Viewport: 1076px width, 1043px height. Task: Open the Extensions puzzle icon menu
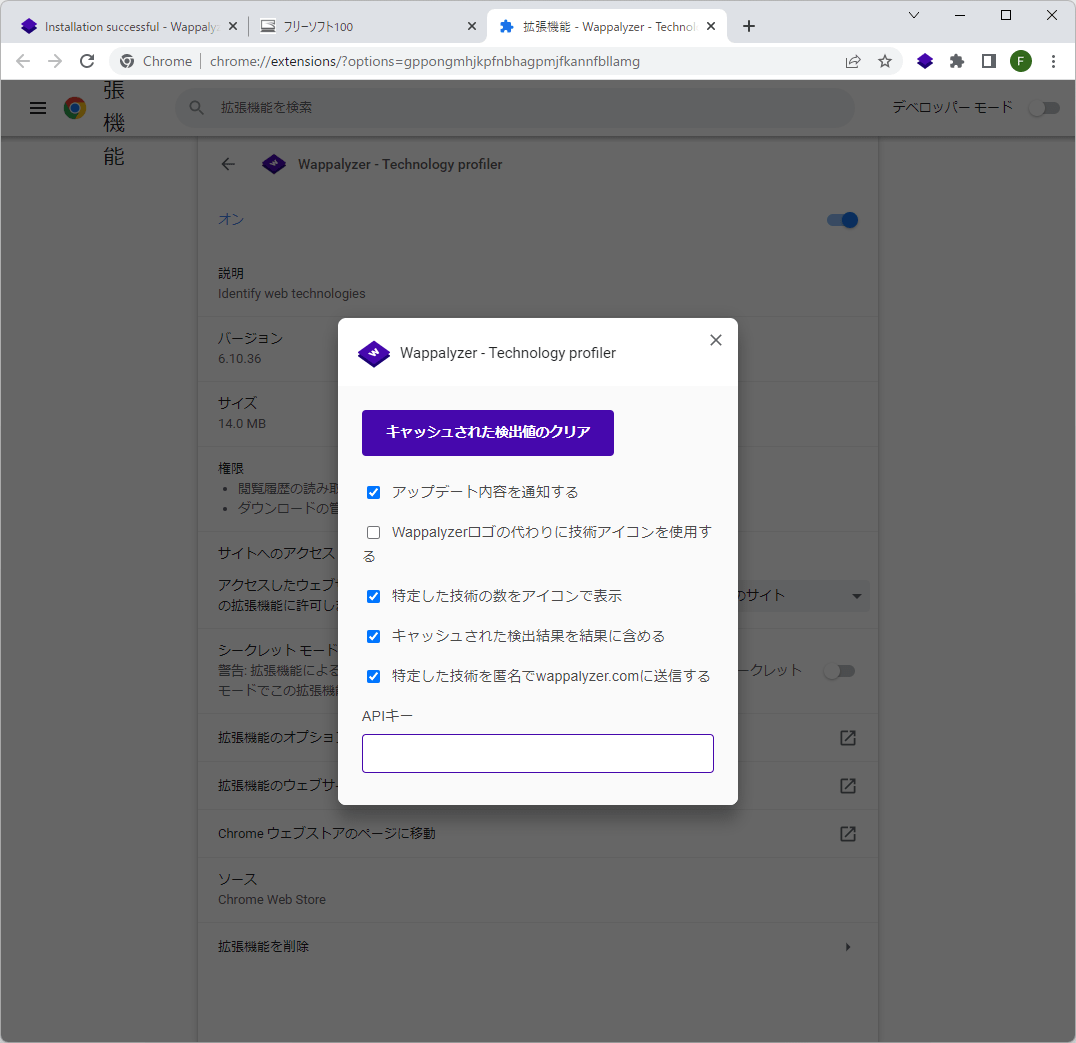957,61
